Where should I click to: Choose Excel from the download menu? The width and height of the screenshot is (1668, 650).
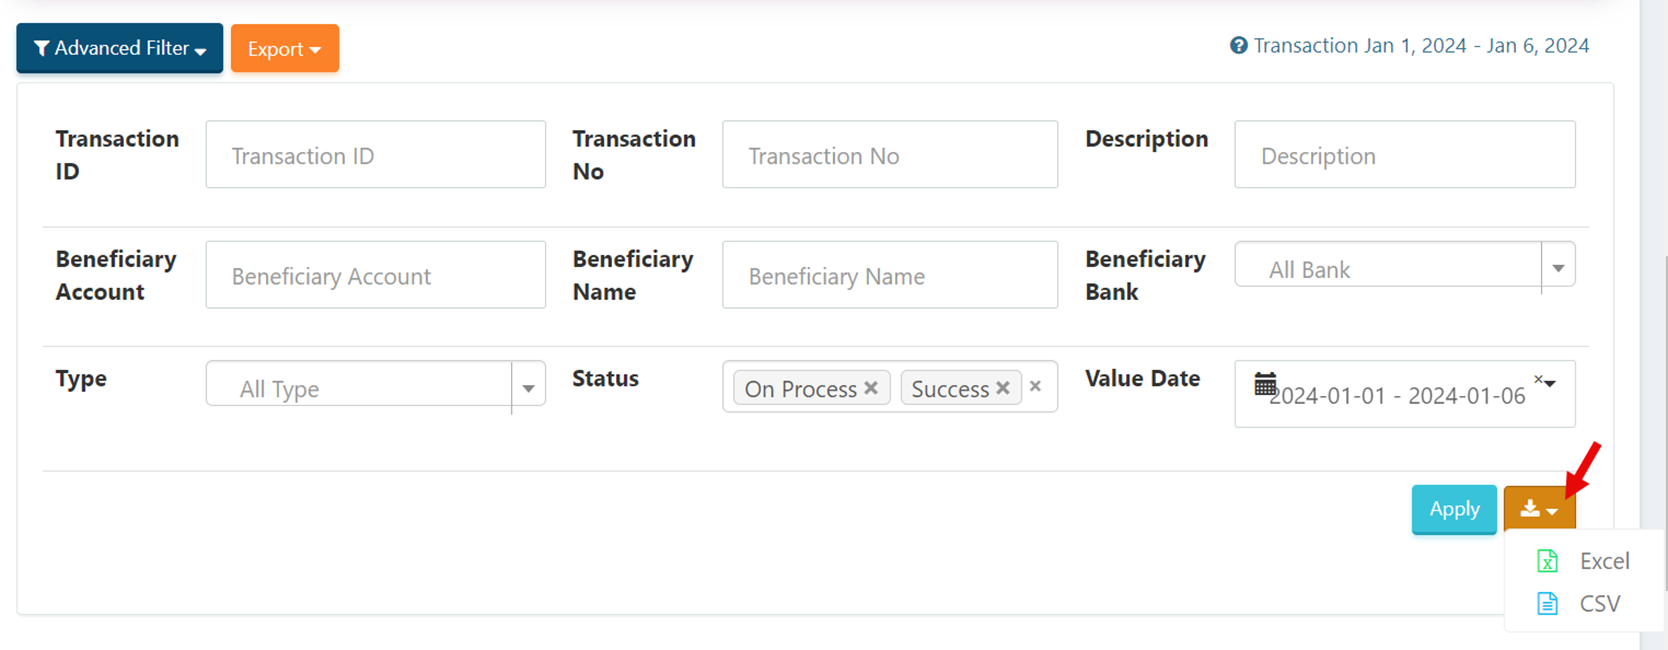tap(1604, 561)
